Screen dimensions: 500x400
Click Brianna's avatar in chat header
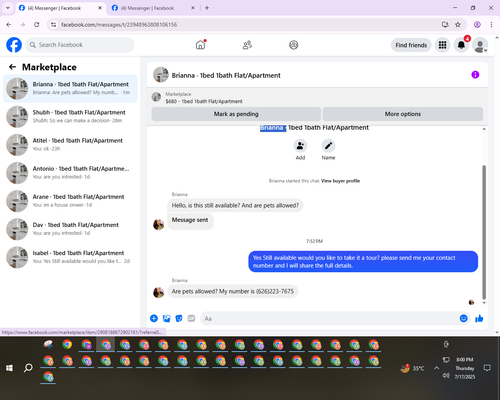(x=161, y=75)
